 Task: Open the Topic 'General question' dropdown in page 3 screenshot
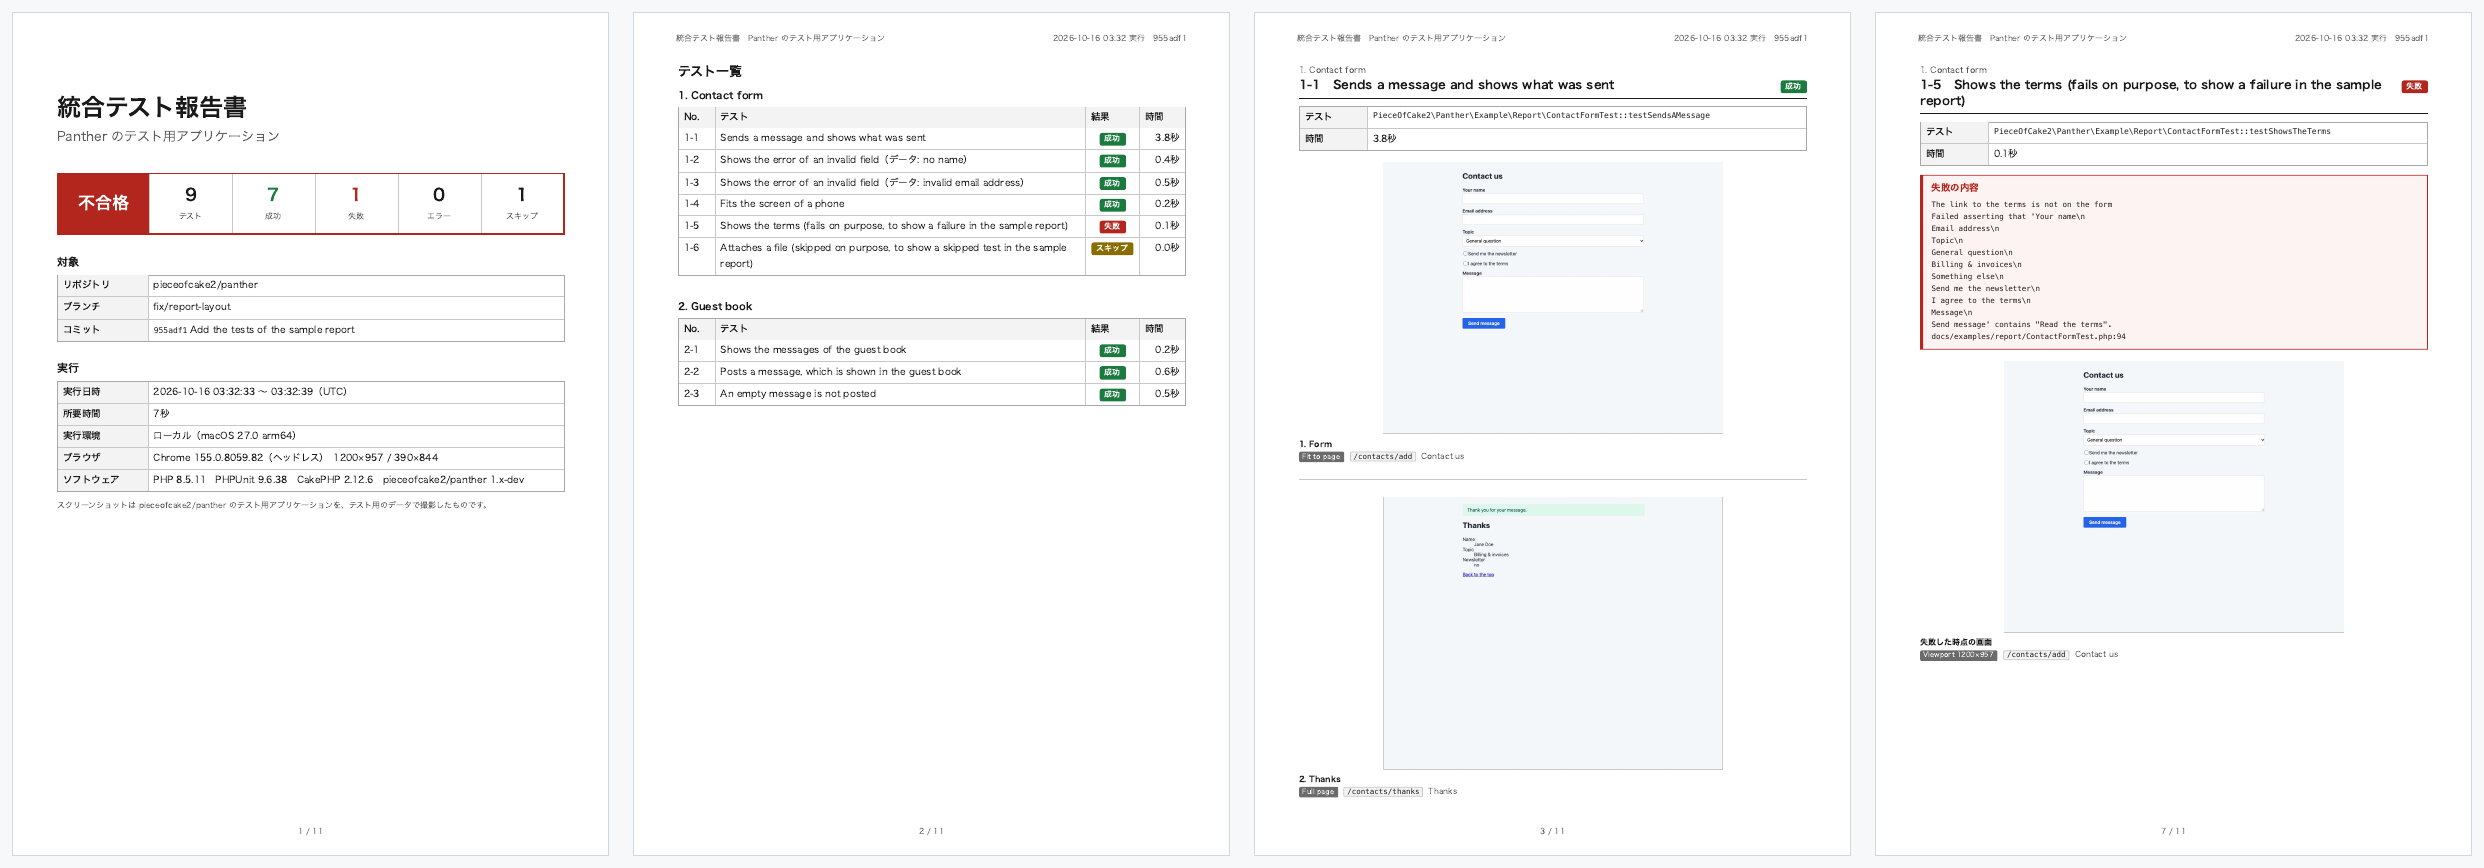(x=1553, y=241)
